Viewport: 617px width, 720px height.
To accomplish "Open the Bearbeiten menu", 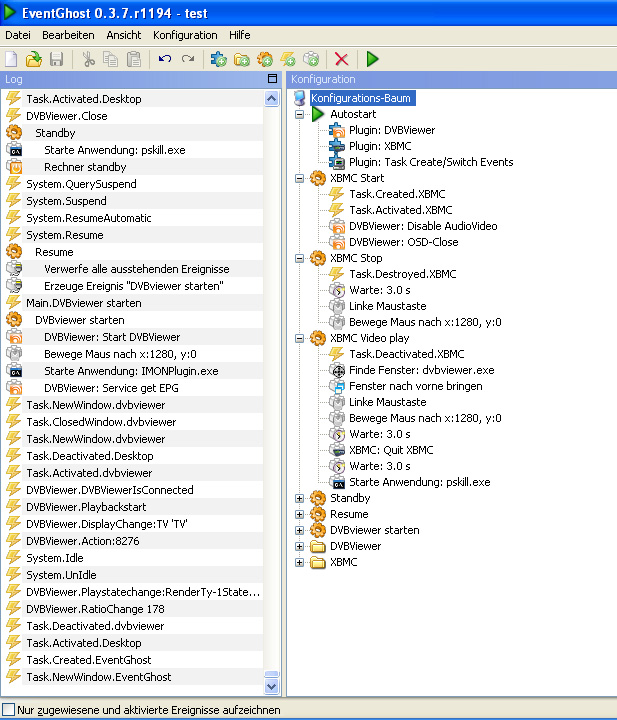I will (68, 35).
